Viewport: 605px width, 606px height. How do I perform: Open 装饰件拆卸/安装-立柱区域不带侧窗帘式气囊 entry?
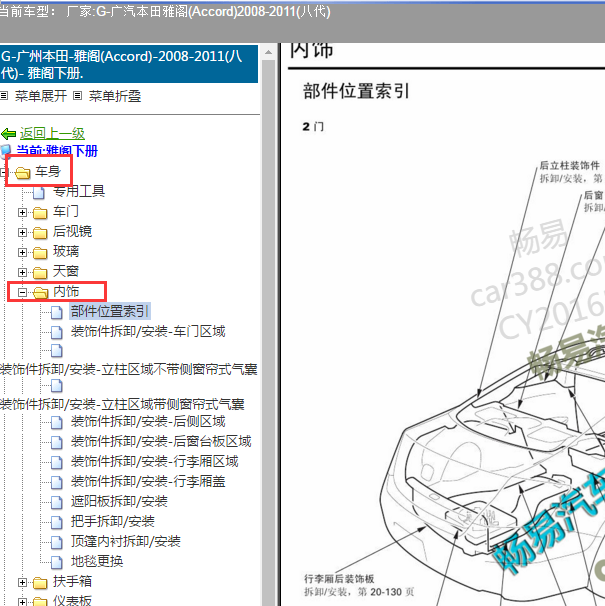click(129, 369)
